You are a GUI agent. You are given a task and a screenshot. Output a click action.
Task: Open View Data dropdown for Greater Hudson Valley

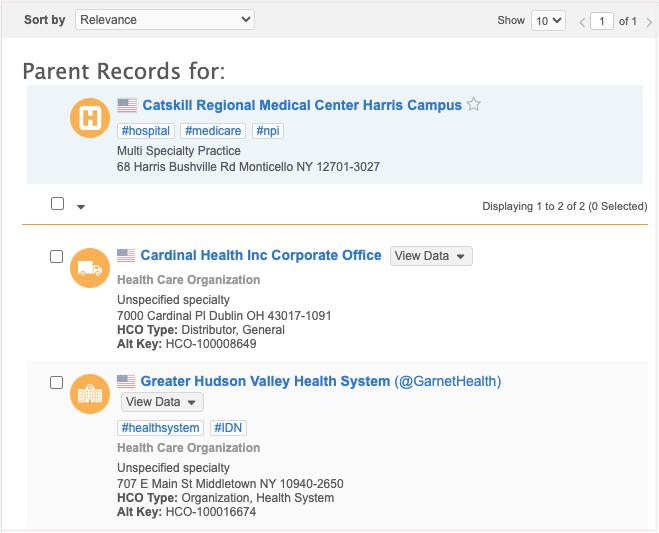pos(162,402)
